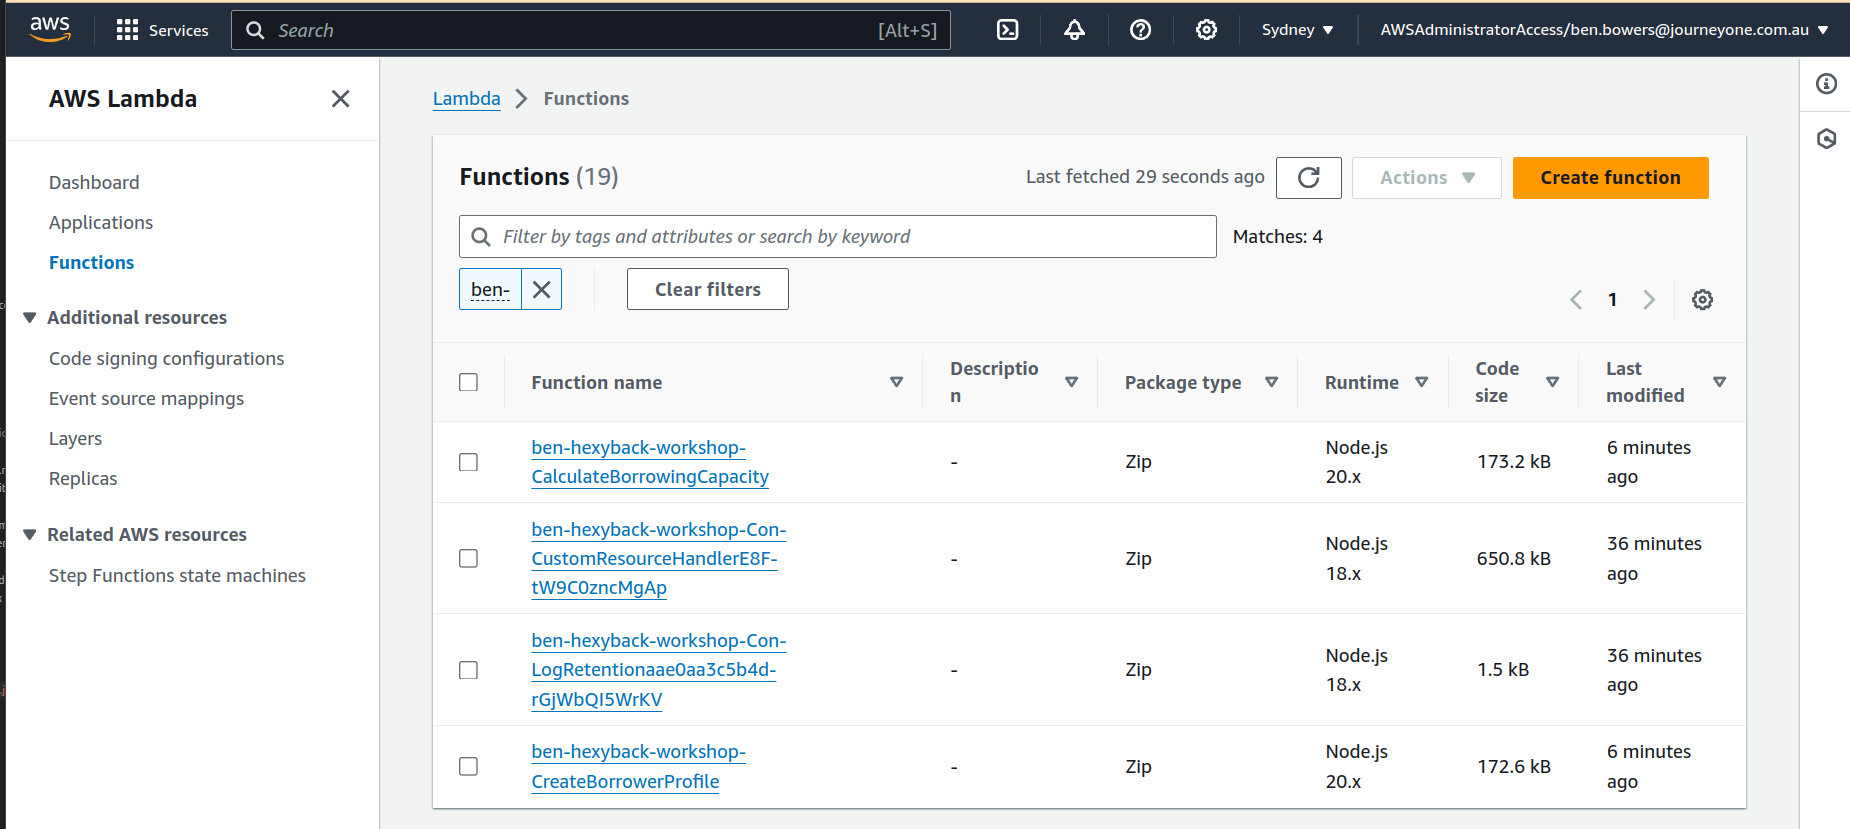Check the LogRetentionaae0aa3c5b4d function row
The width and height of the screenshot is (1850, 829).
[x=468, y=670]
